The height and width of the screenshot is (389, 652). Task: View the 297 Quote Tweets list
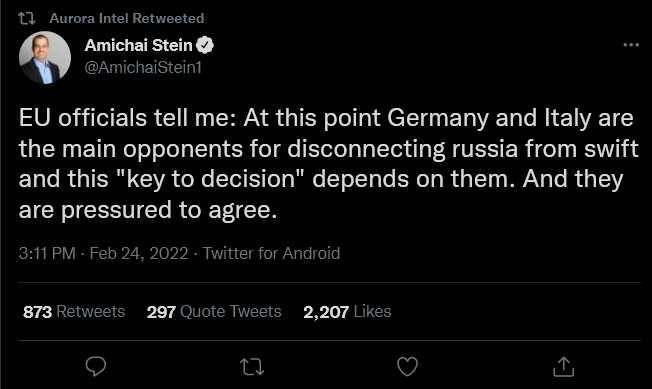coord(214,311)
